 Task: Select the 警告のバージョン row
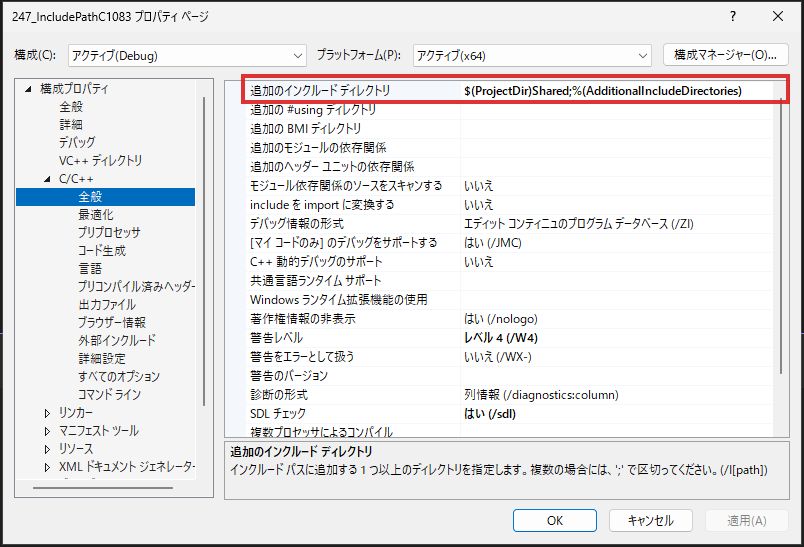(x=509, y=376)
